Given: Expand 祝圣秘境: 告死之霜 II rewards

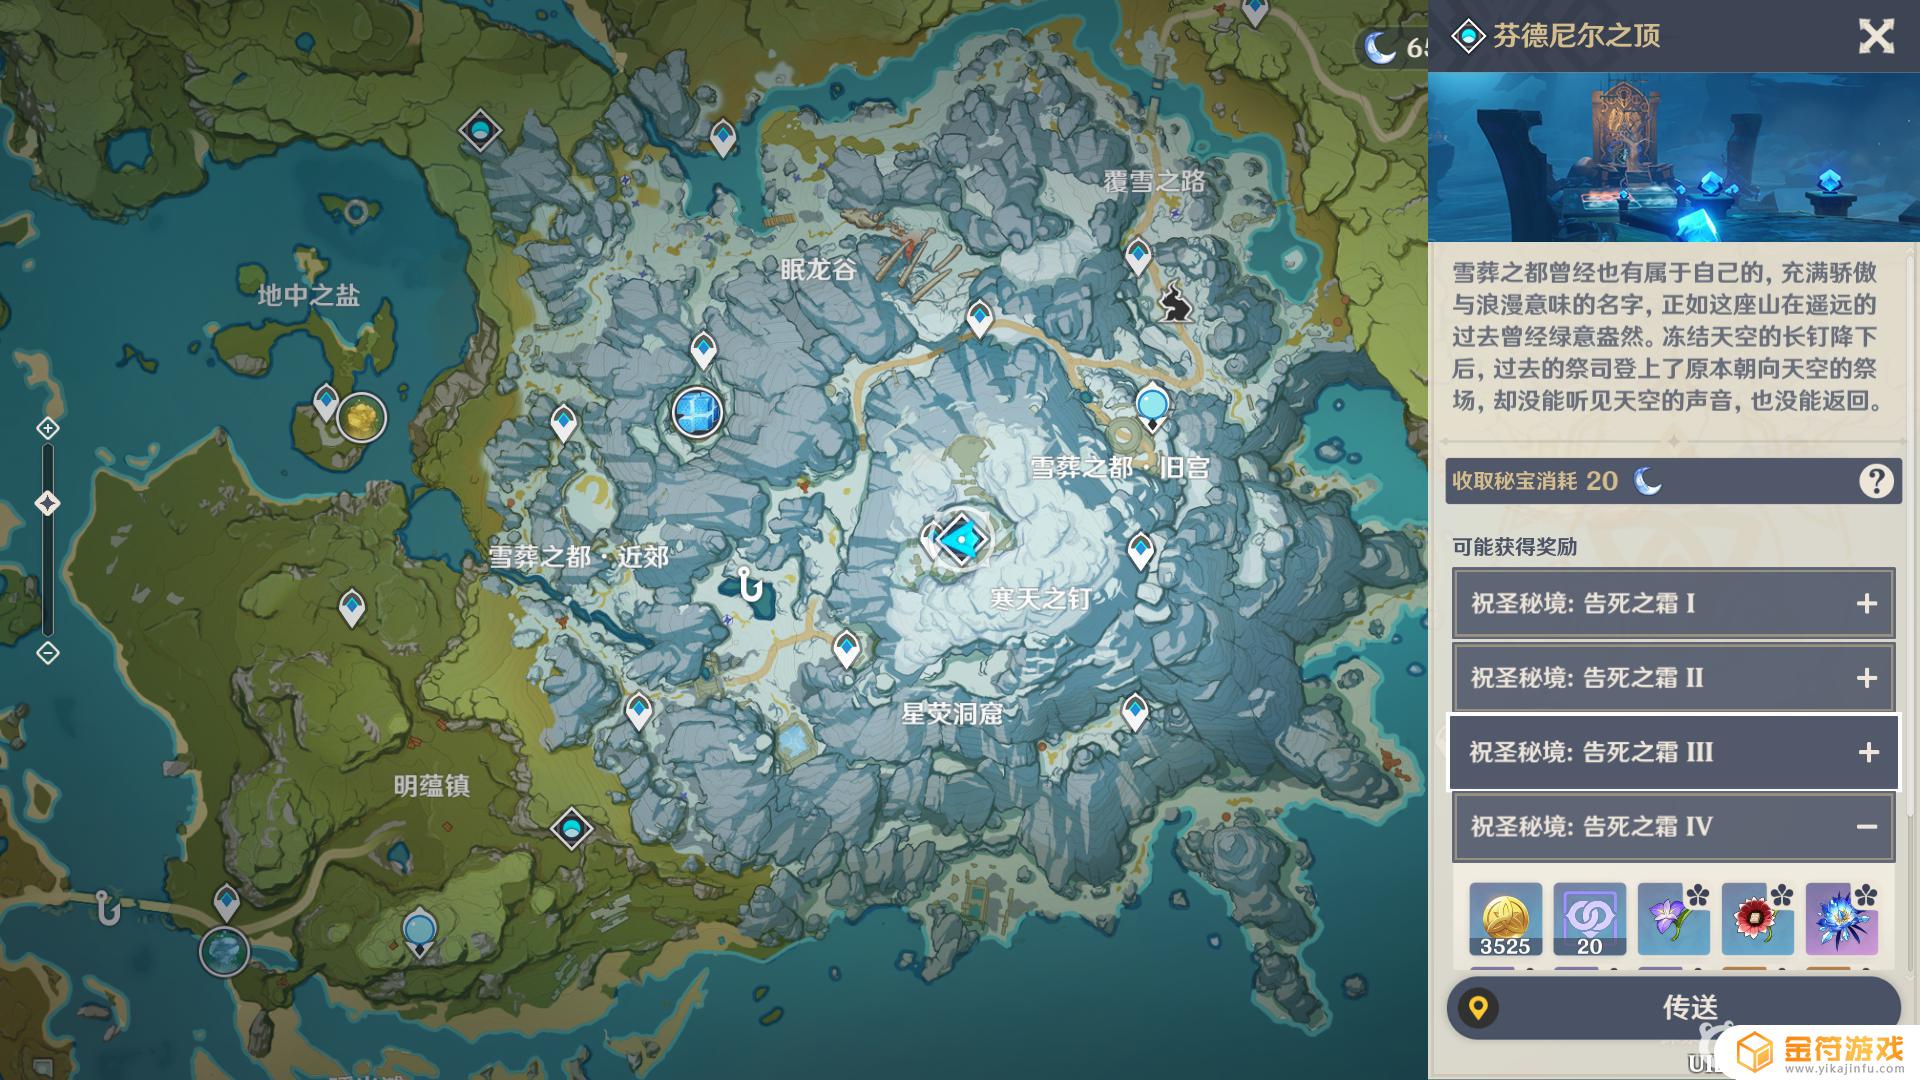Looking at the screenshot, I should (1673, 677).
